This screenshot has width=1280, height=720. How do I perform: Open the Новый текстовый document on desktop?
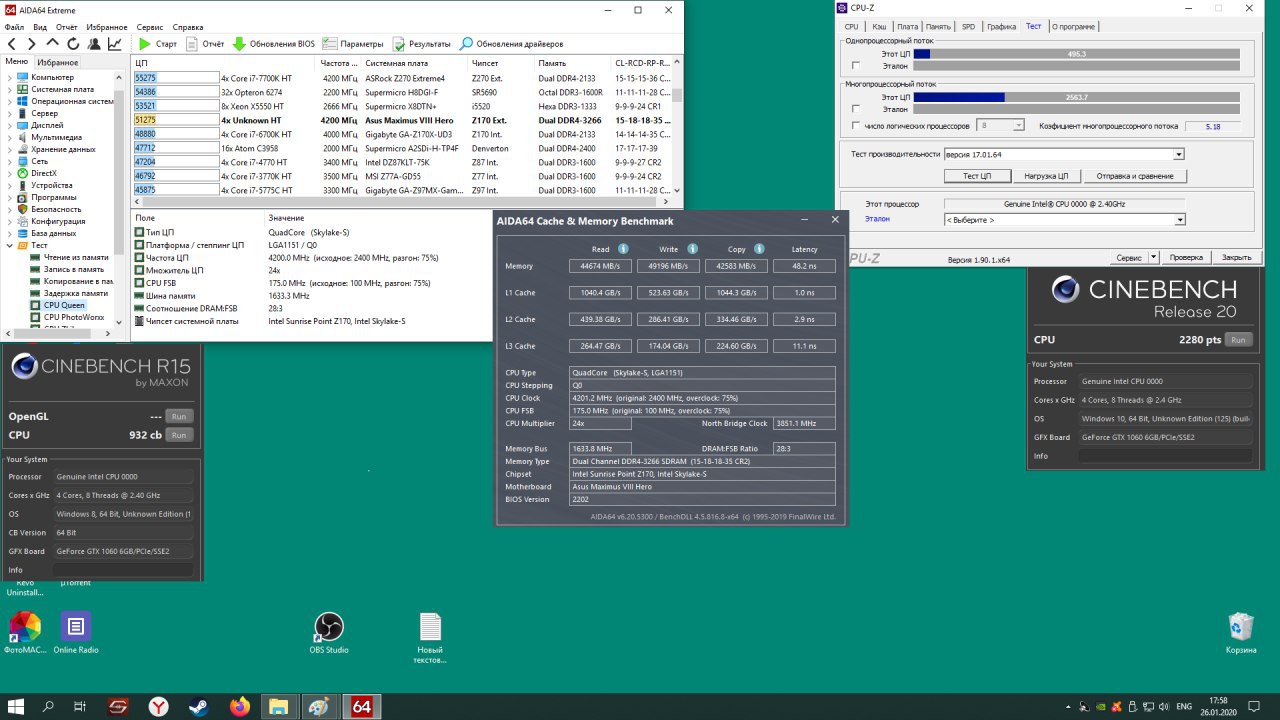pyautogui.click(x=430, y=639)
